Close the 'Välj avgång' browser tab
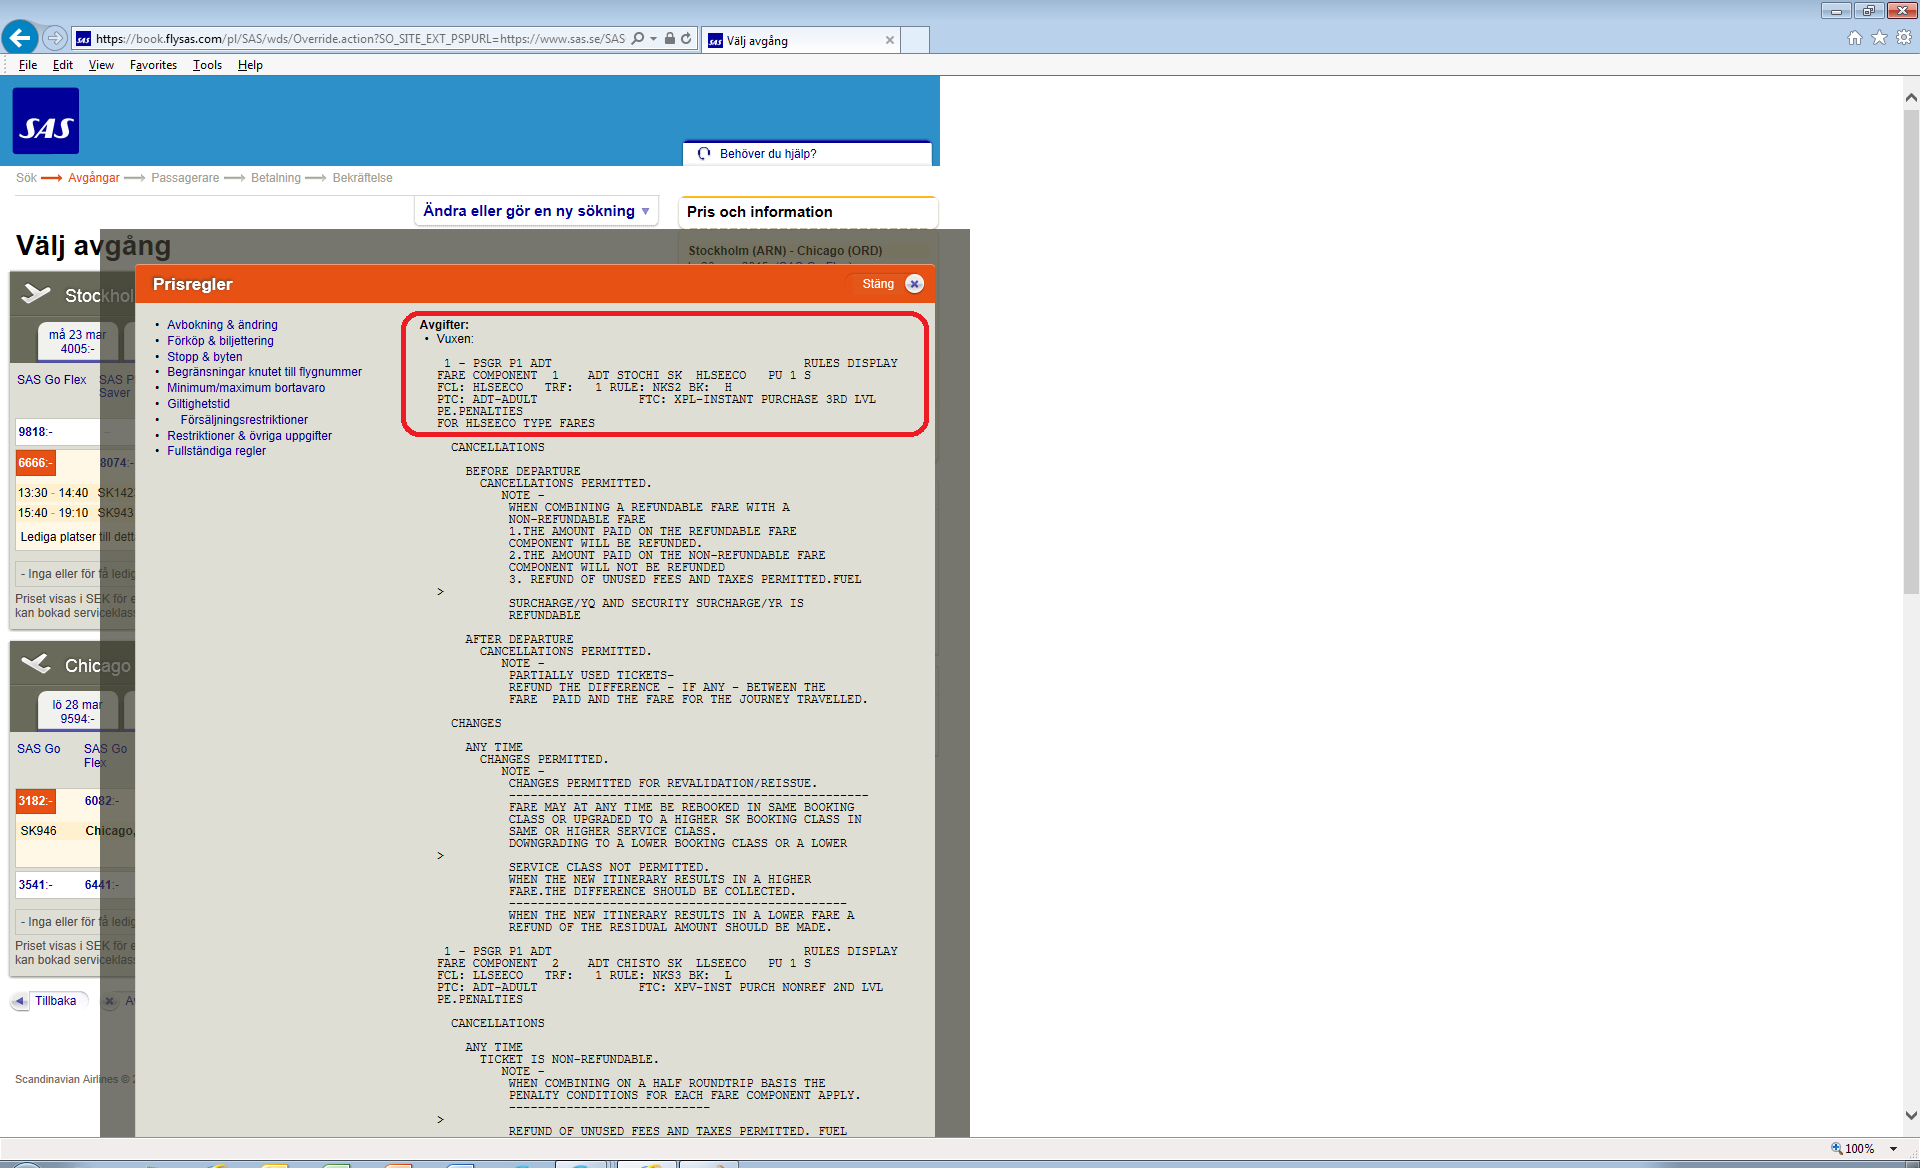The width and height of the screenshot is (1920, 1168). click(890, 40)
